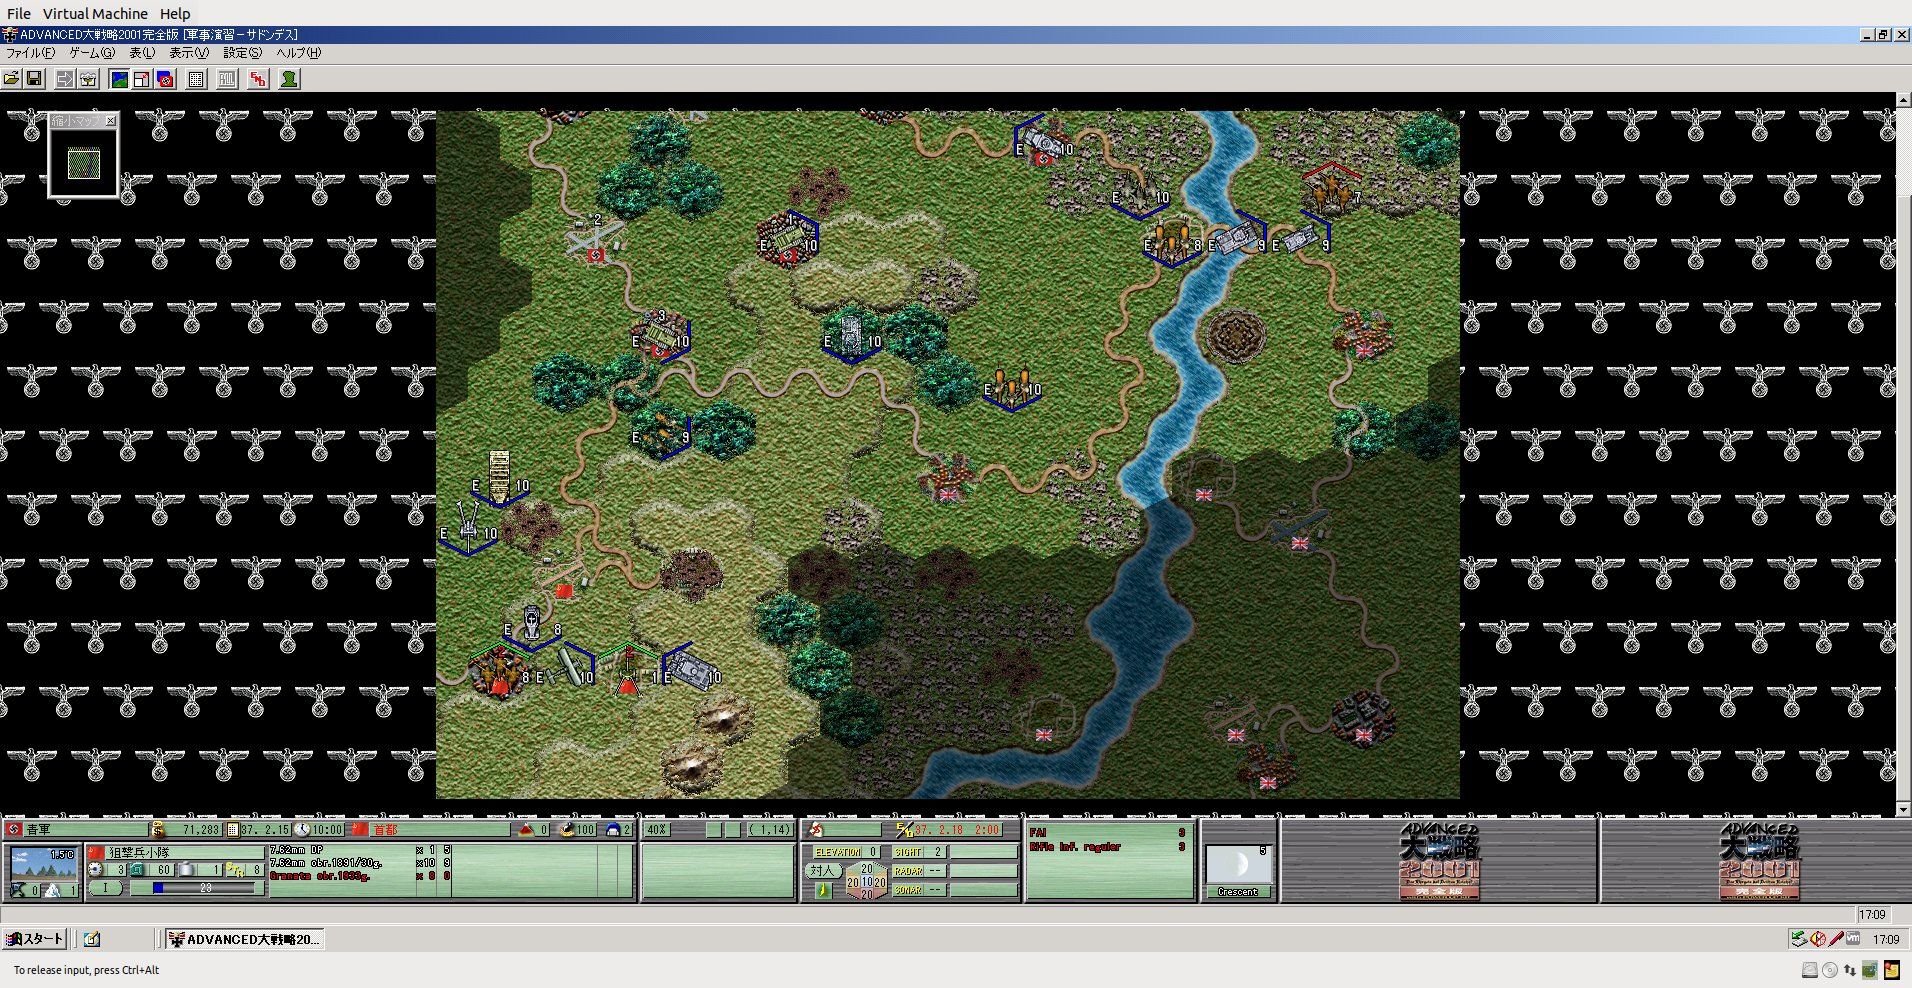
Task: Open the 表示(V) menu
Action: click(x=189, y=53)
